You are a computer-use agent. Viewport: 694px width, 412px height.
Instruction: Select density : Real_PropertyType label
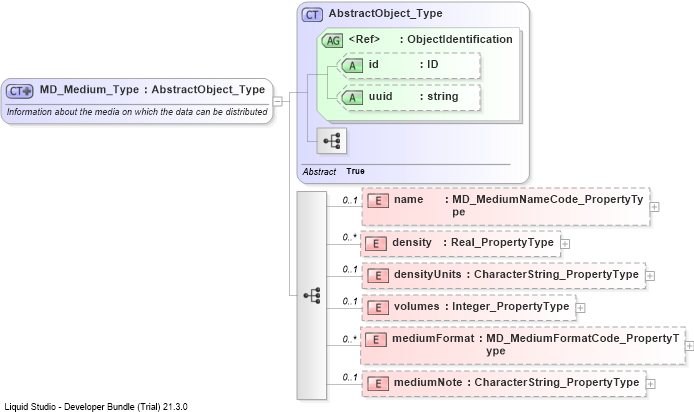[x=473, y=243]
